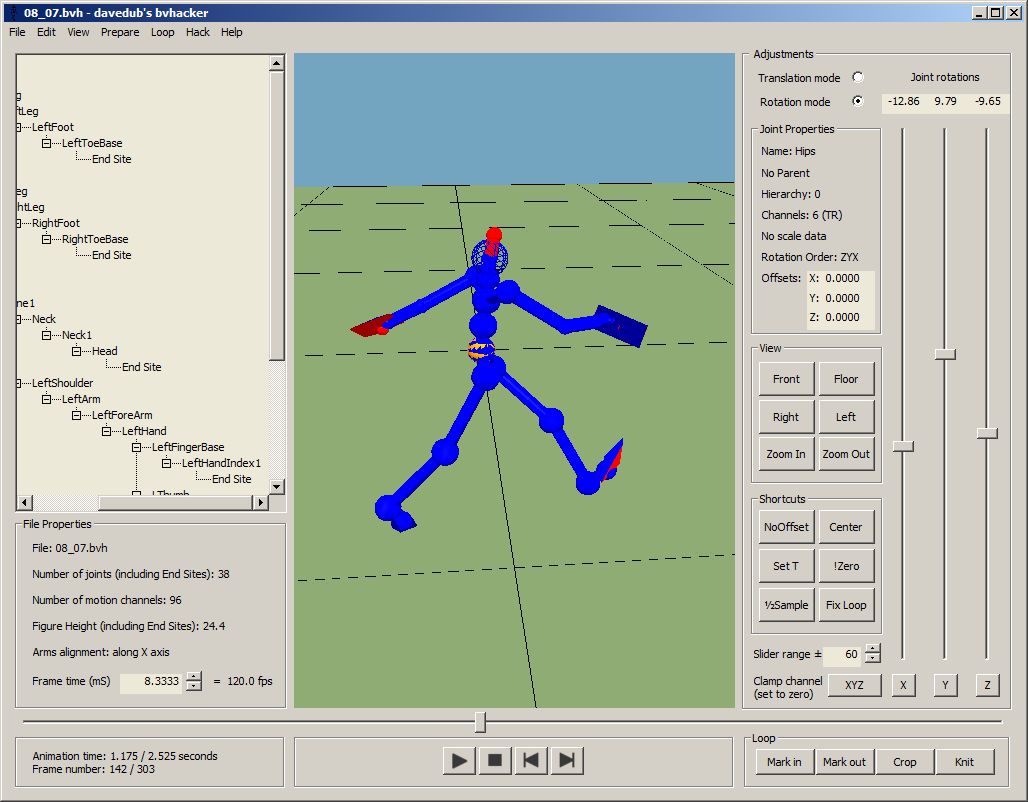Collapse the Neck1 tree node
The width and height of the screenshot is (1028, 802).
(47, 335)
